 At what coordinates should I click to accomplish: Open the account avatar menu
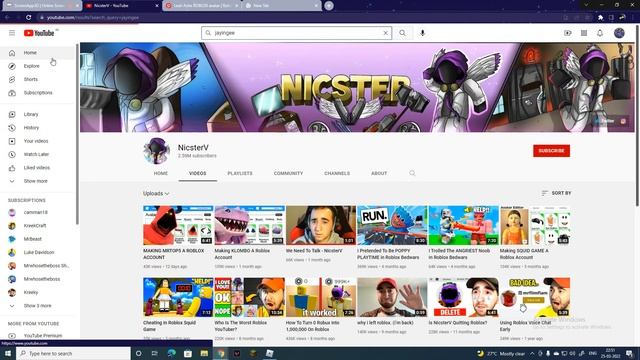[619, 33]
